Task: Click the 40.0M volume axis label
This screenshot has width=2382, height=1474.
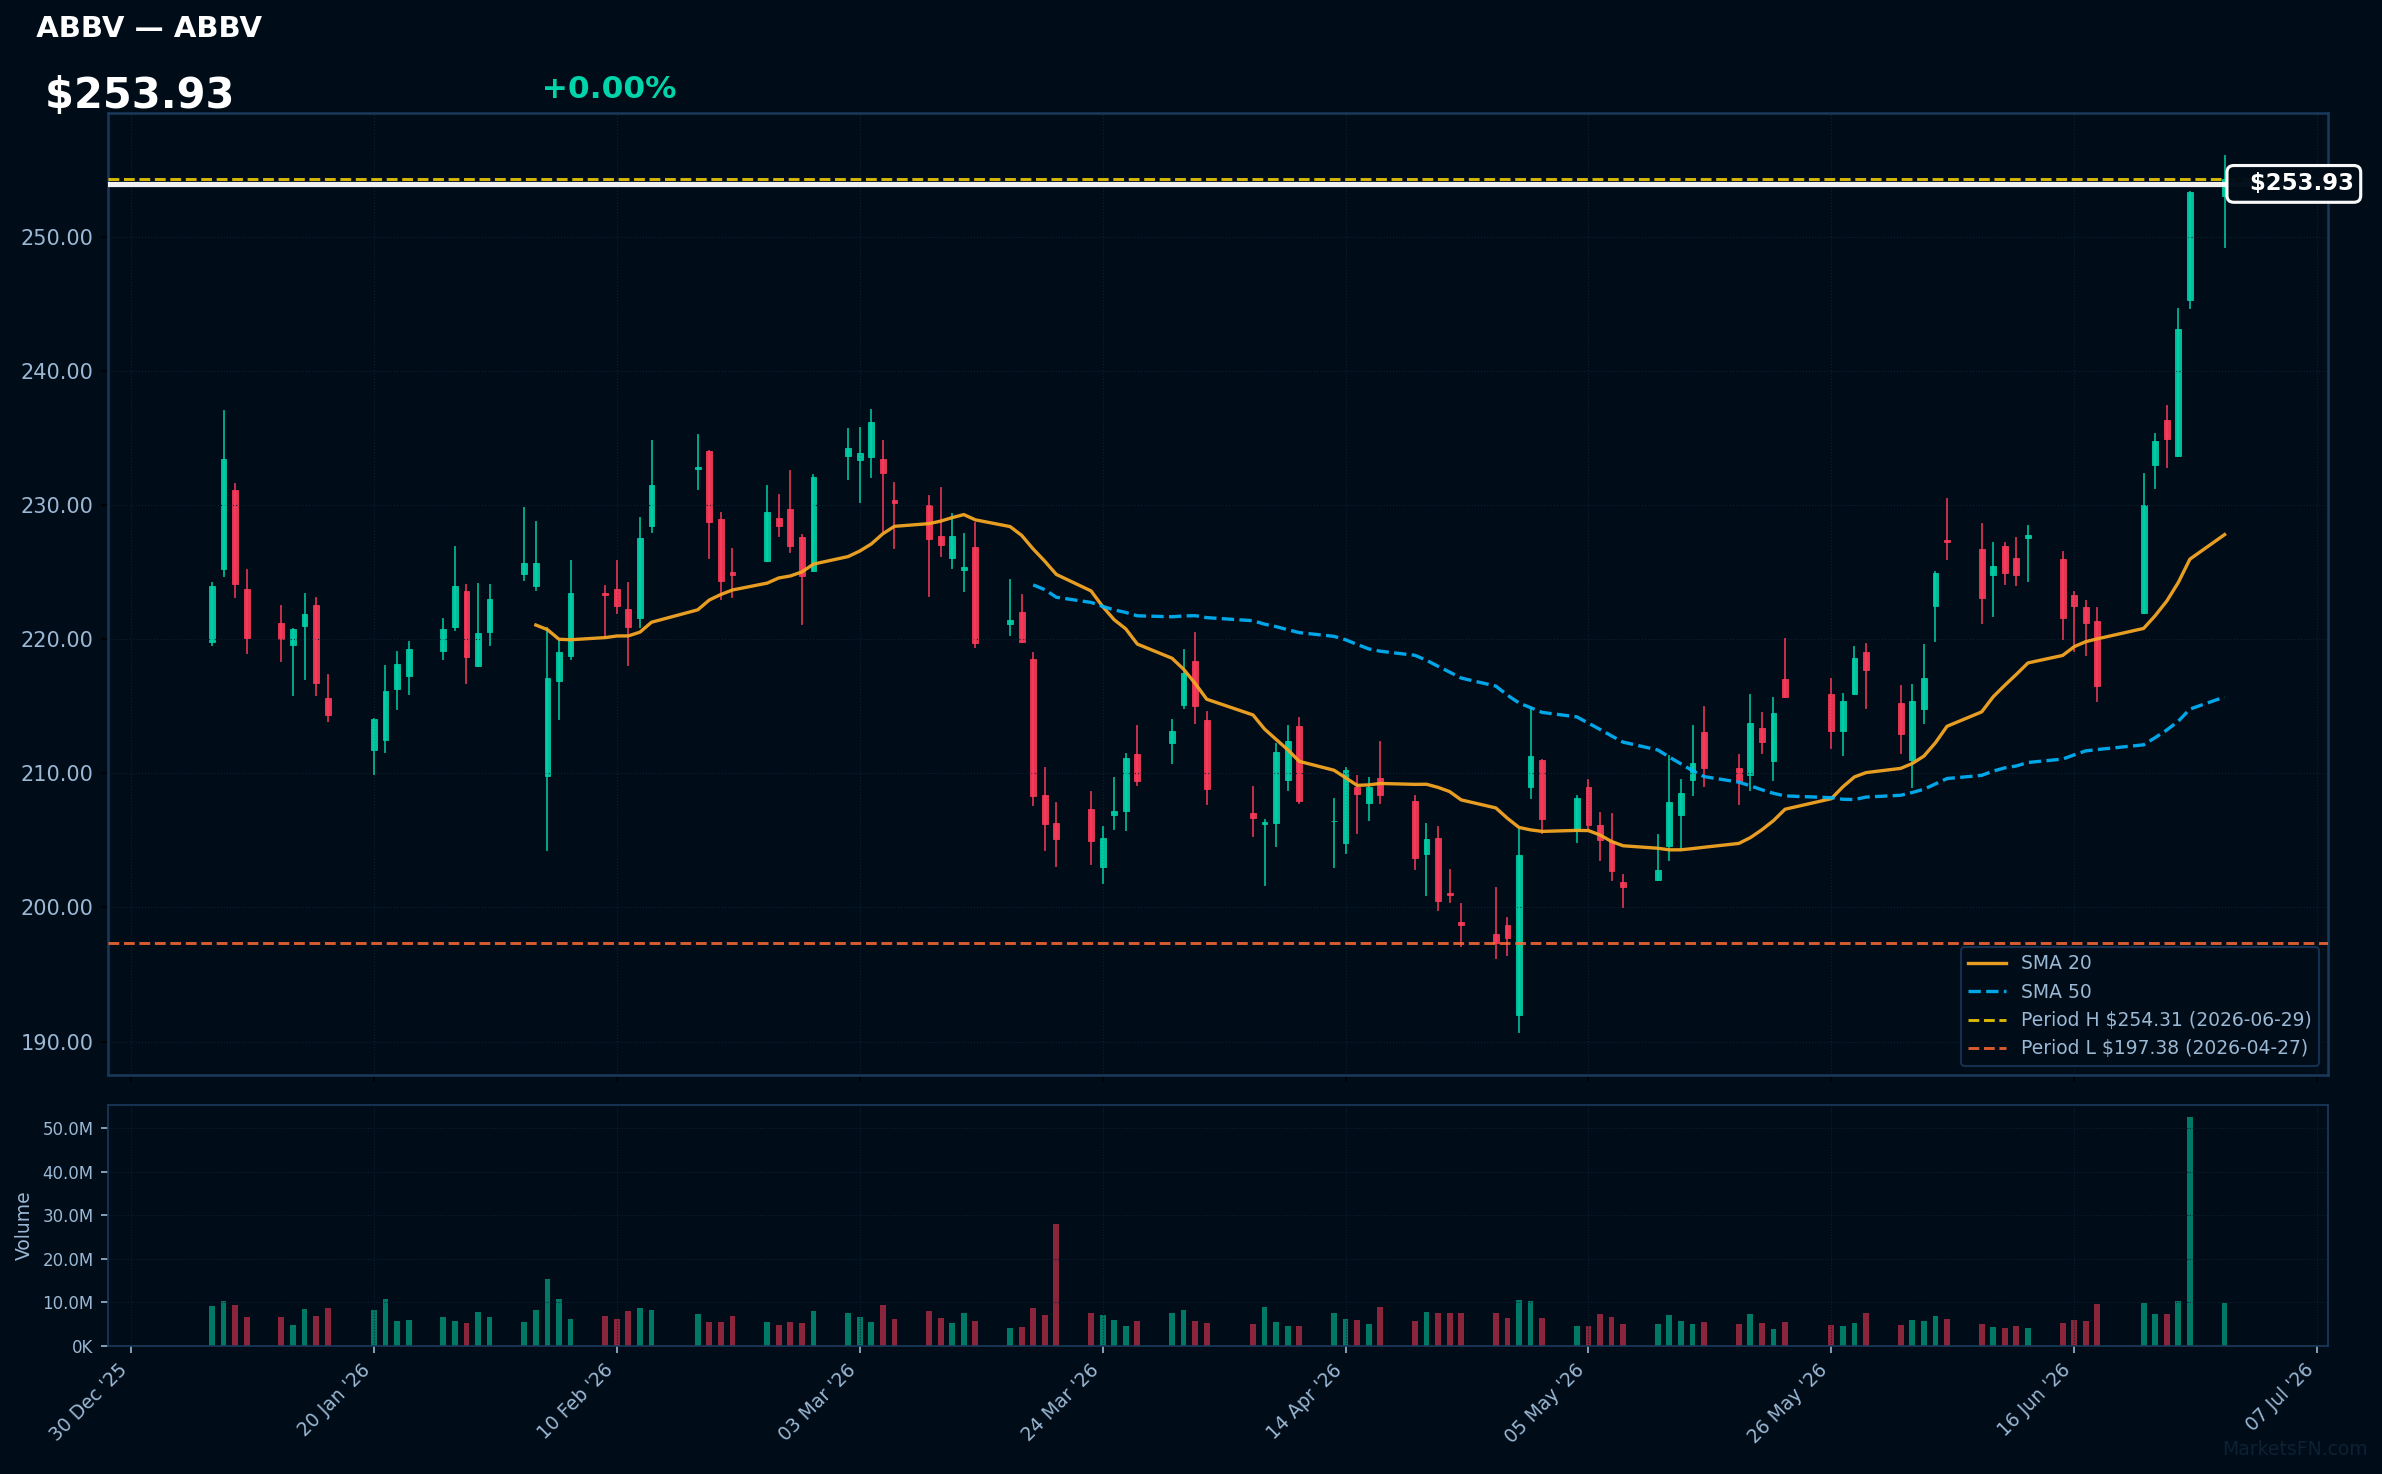Action: (67, 1172)
